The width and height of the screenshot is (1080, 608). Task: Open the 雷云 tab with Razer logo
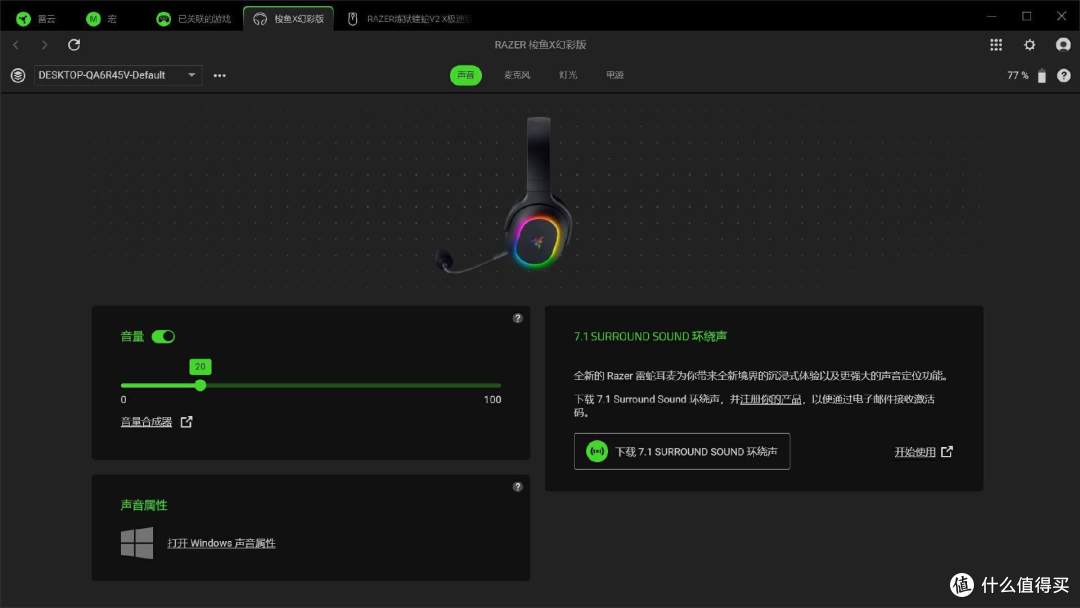36,19
